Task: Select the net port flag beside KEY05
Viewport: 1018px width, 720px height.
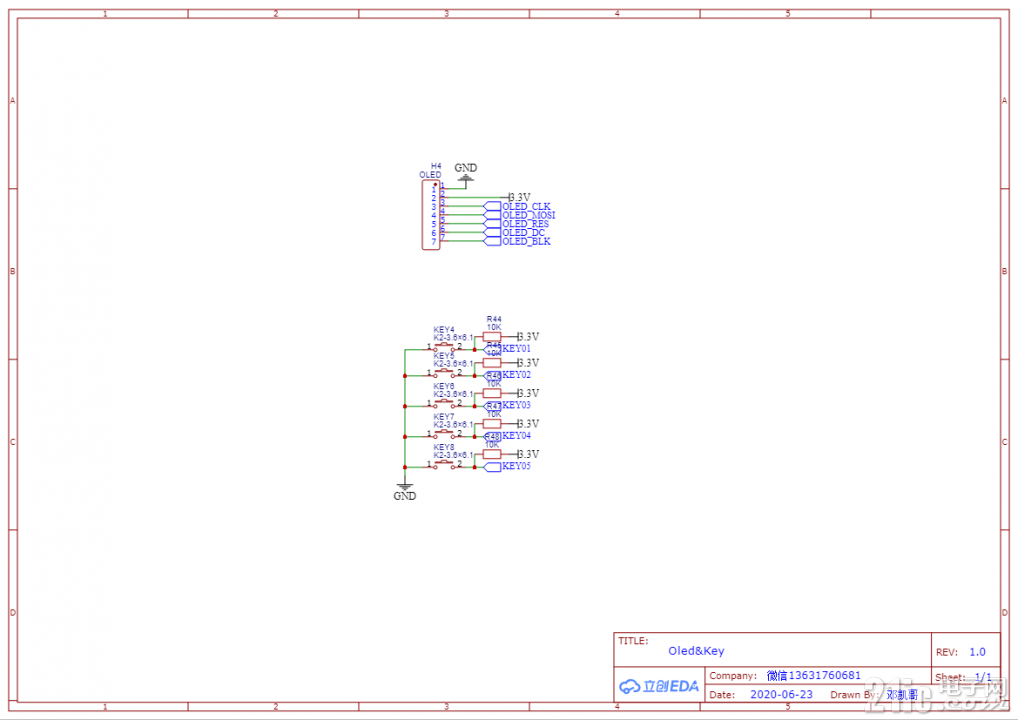Action: click(x=493, y=467)
